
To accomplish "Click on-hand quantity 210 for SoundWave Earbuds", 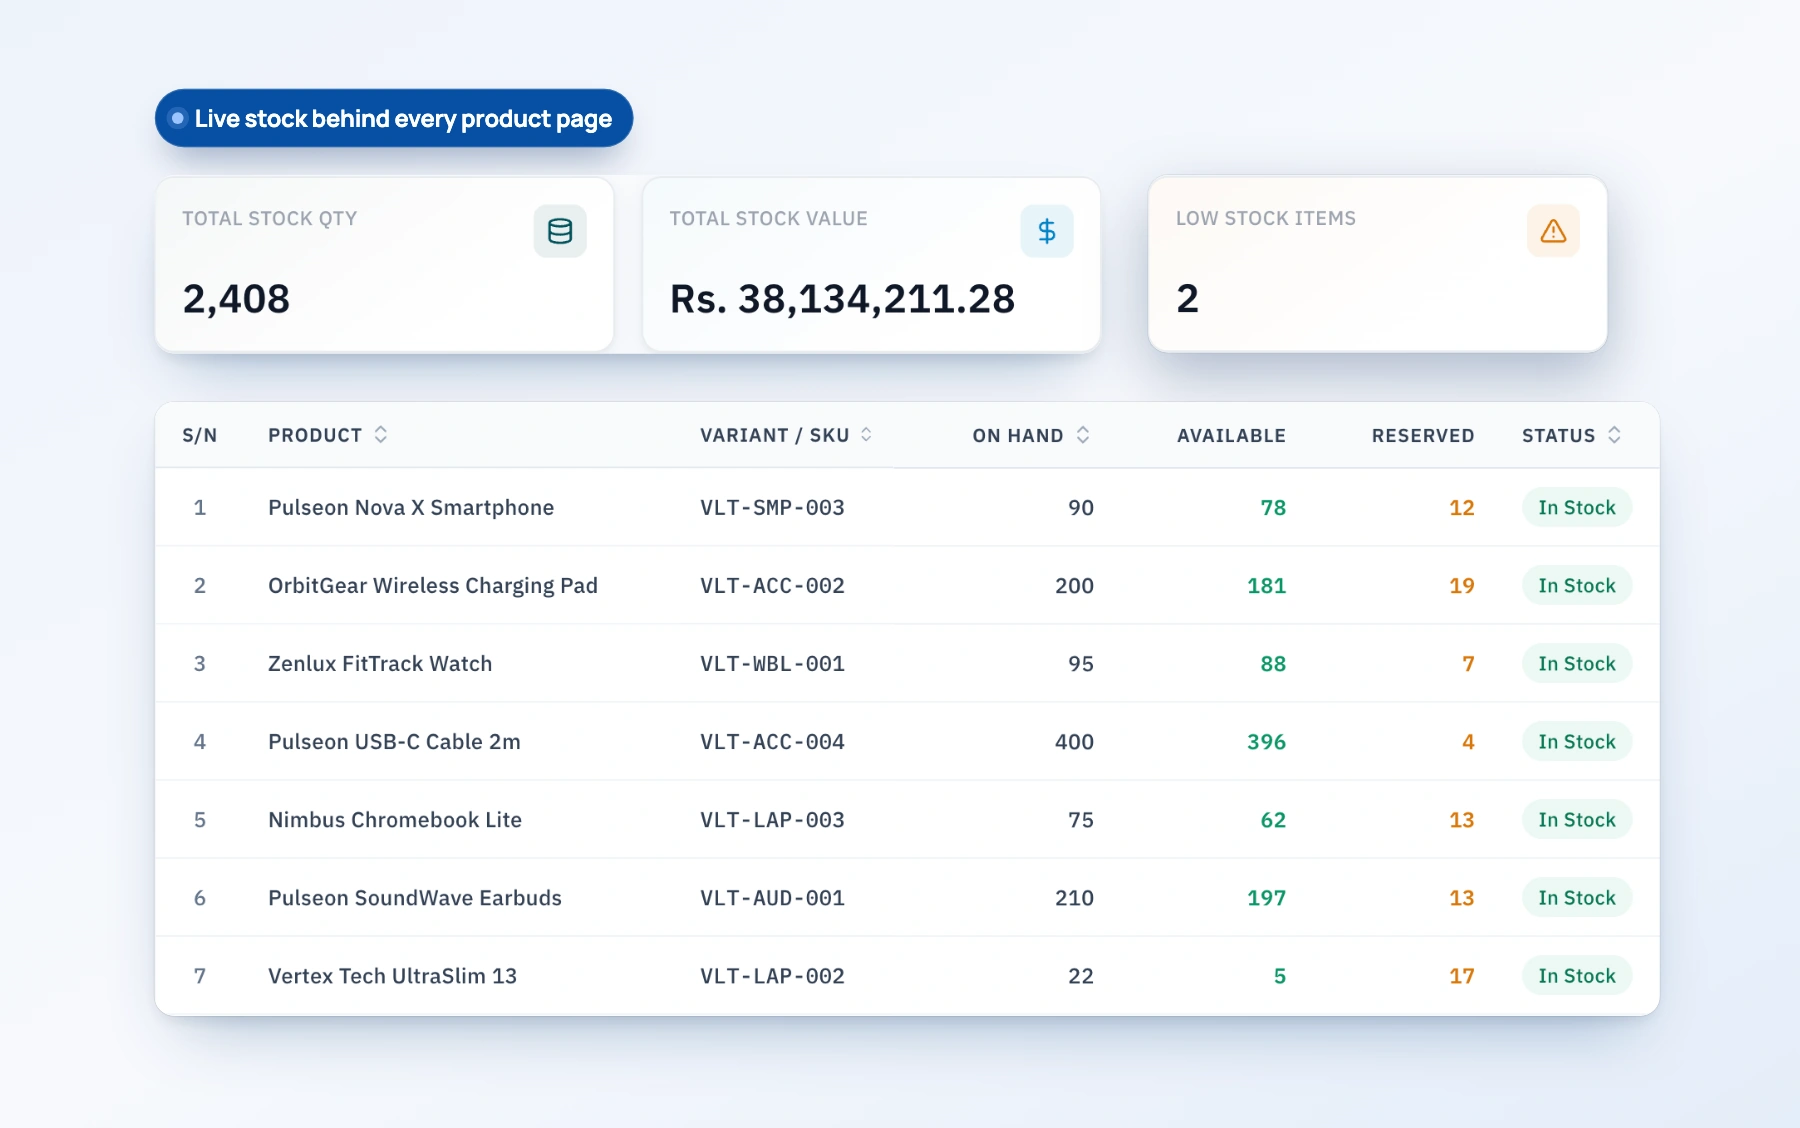I will tap(1074, 897).
